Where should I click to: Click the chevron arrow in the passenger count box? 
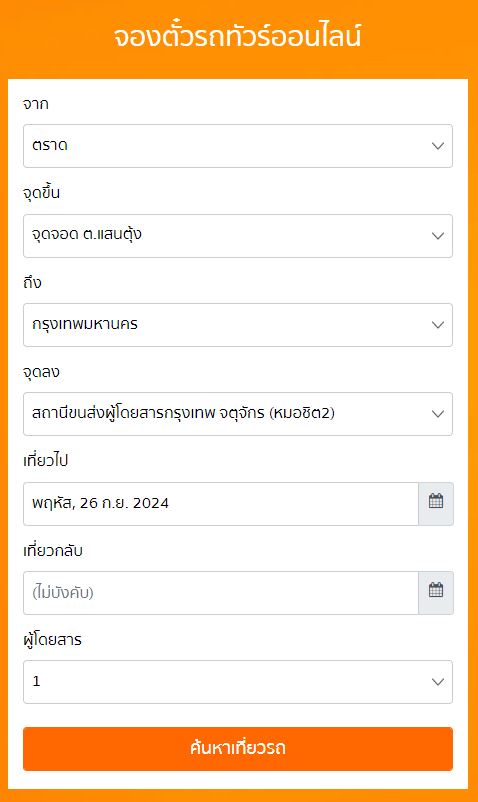click(438, 682)
